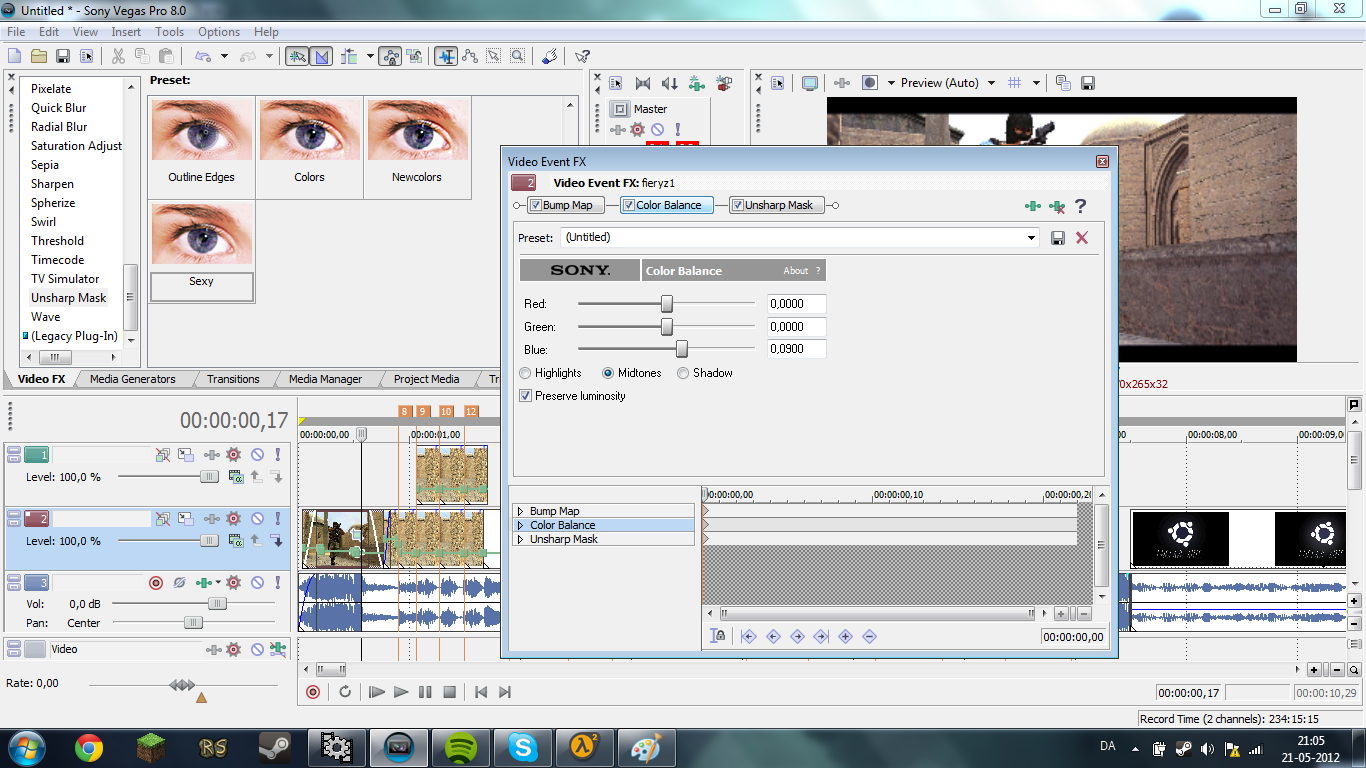The image size is (1366, 768).
Task: Uncheck Preserve luminosity
Action: point(526,396)
